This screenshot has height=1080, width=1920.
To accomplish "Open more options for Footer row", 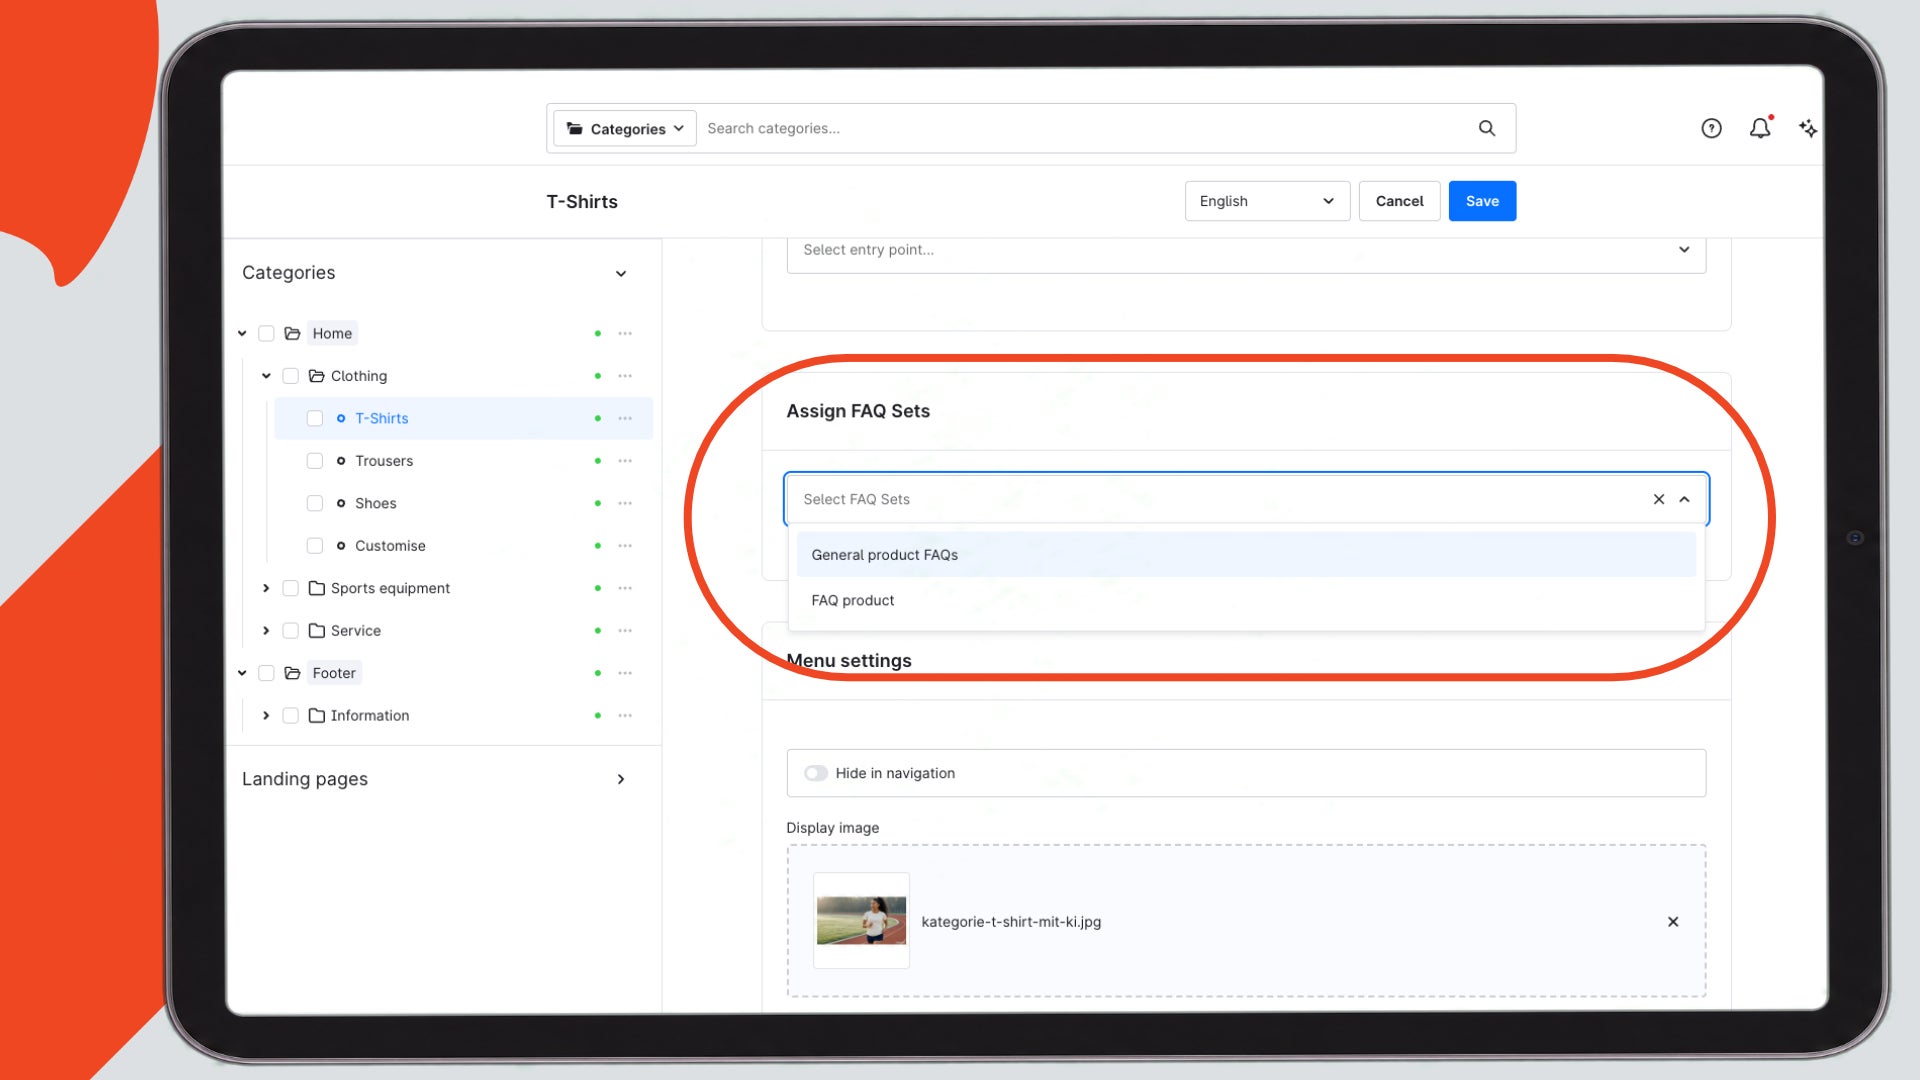I will [625, 673].
